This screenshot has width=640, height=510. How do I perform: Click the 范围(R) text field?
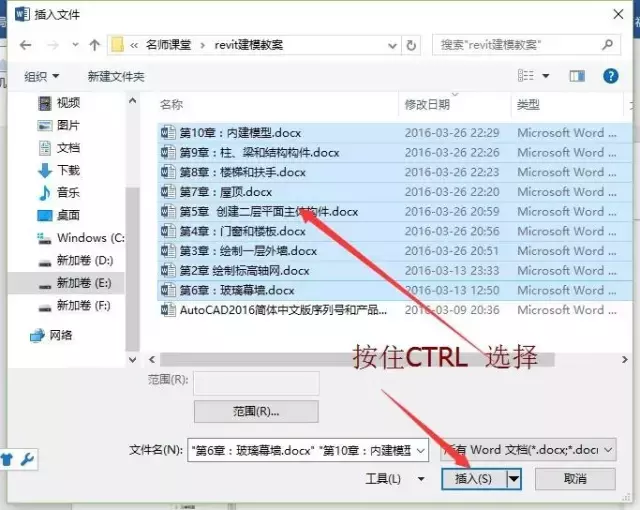coord(256,383)
